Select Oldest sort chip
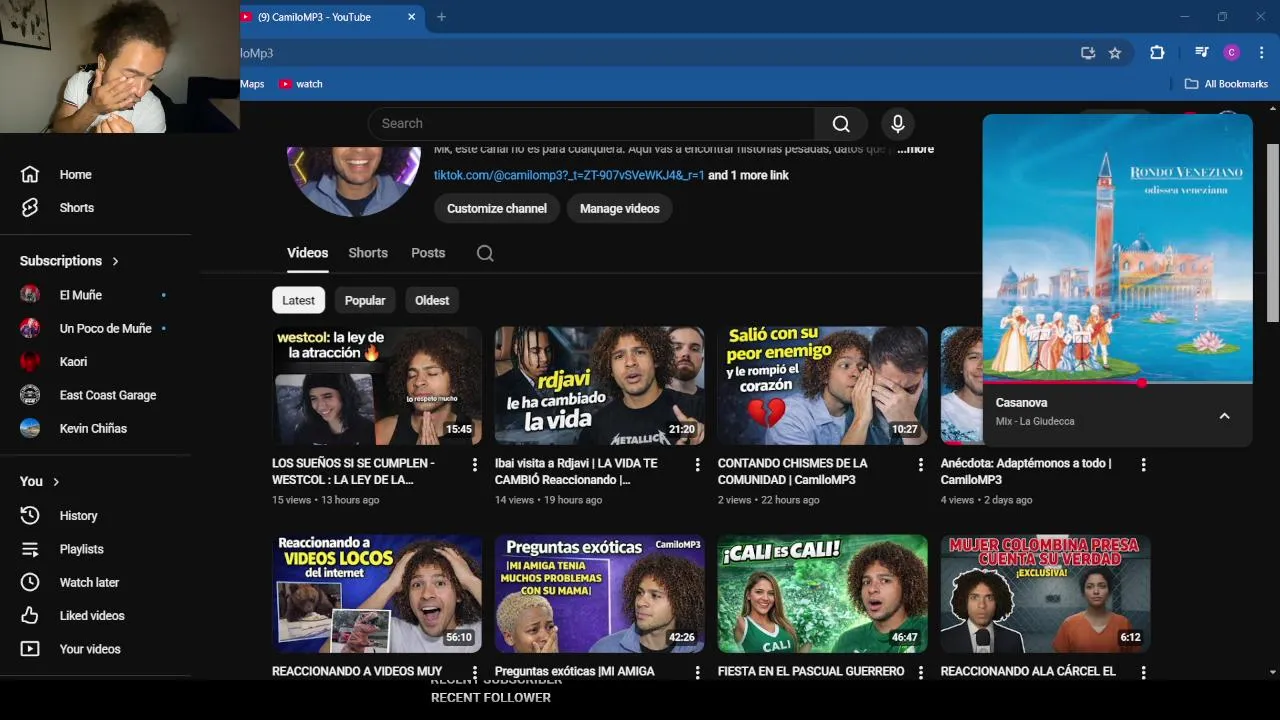 [432, 300]
